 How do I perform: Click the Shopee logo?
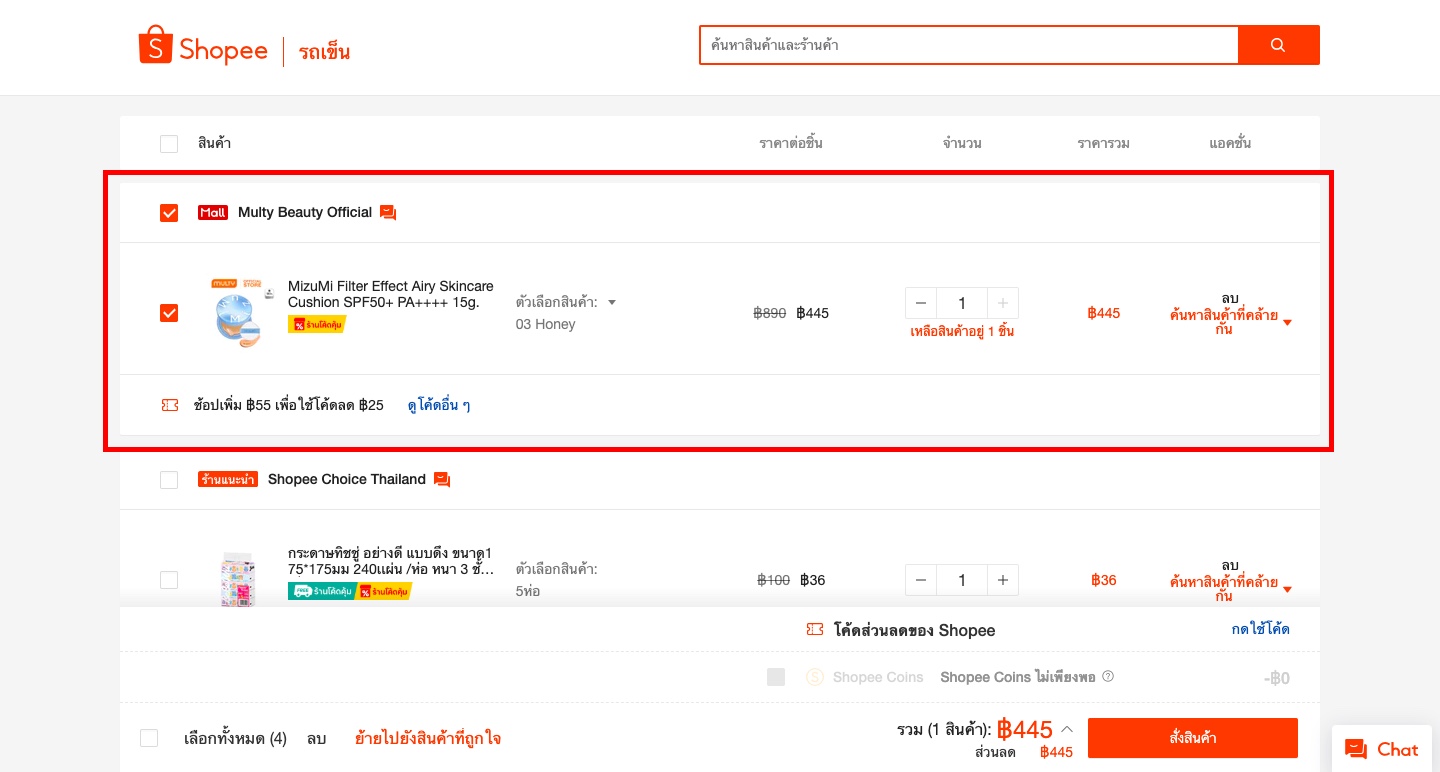coord(203,47)
